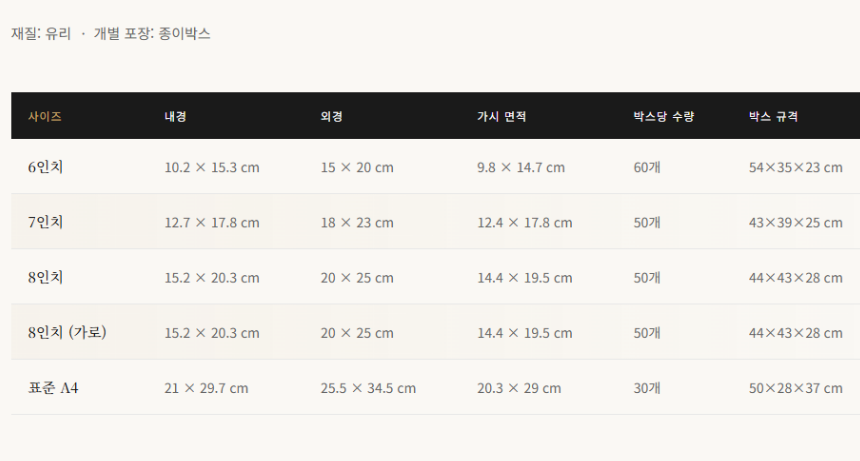Image resolution: width=860 pixels, height=461 pixels.
Task: Click the 박스 규격 column header
Action: point(773,116)
